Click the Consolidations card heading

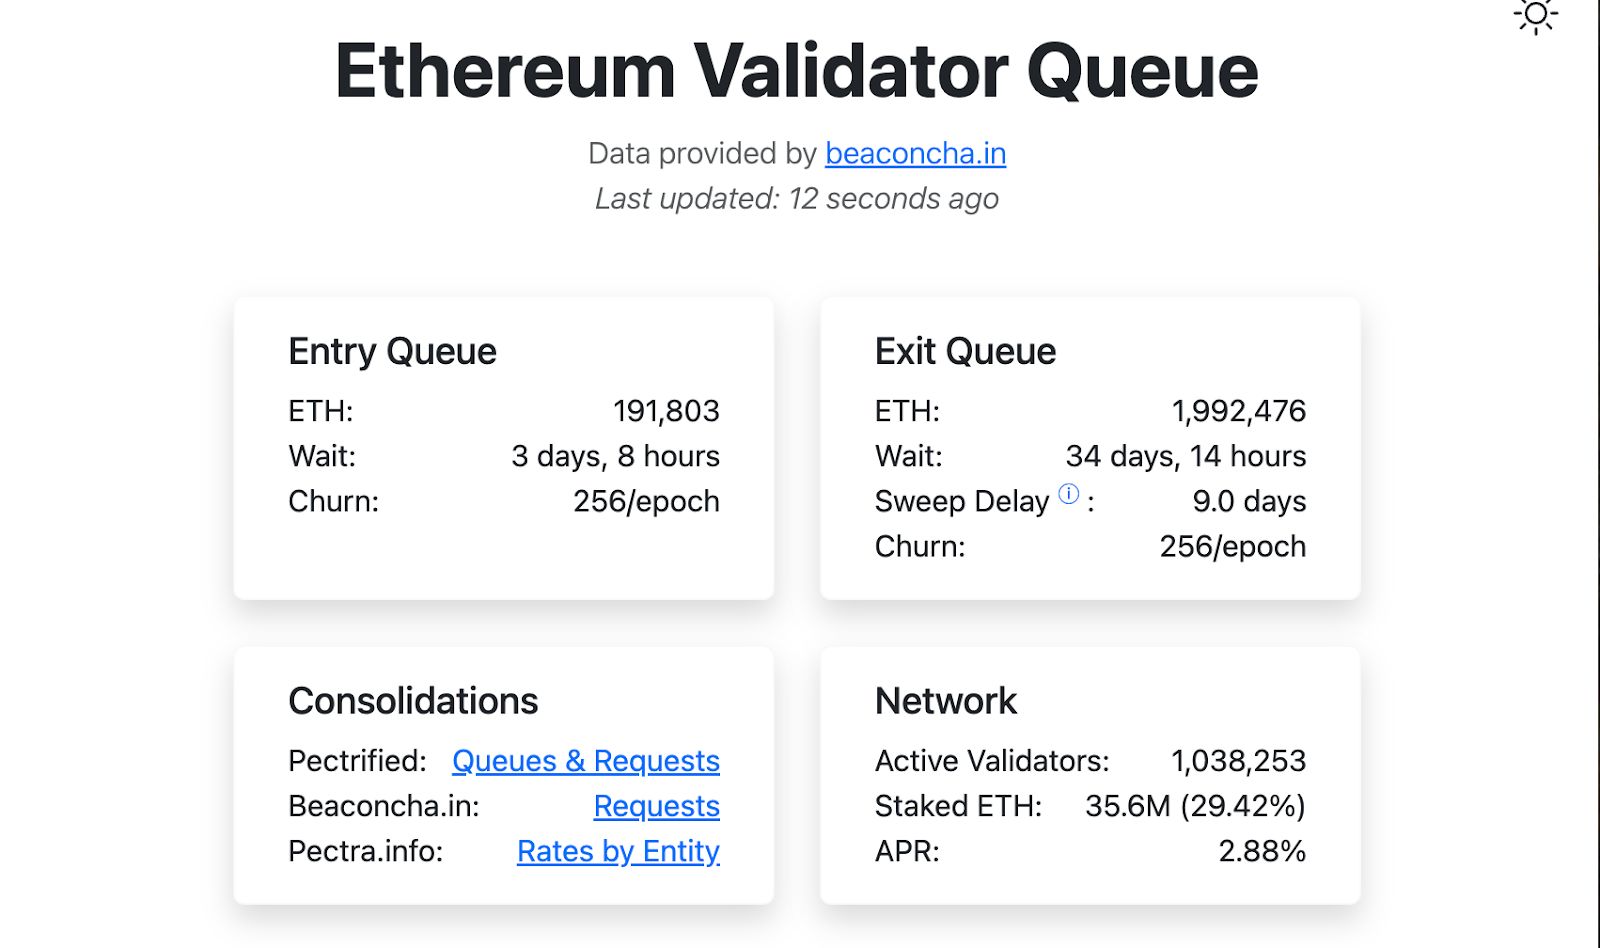click(x=413, y=701)
